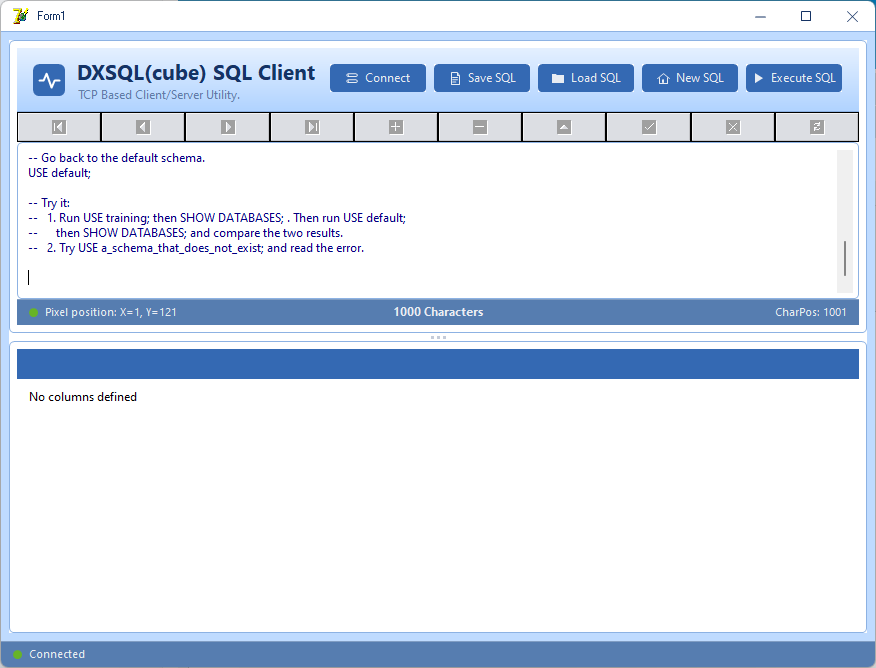Viewport: 876px width, 668px height.
Task: Refresh data with the refresh navigator button
Action: point(817,127)
